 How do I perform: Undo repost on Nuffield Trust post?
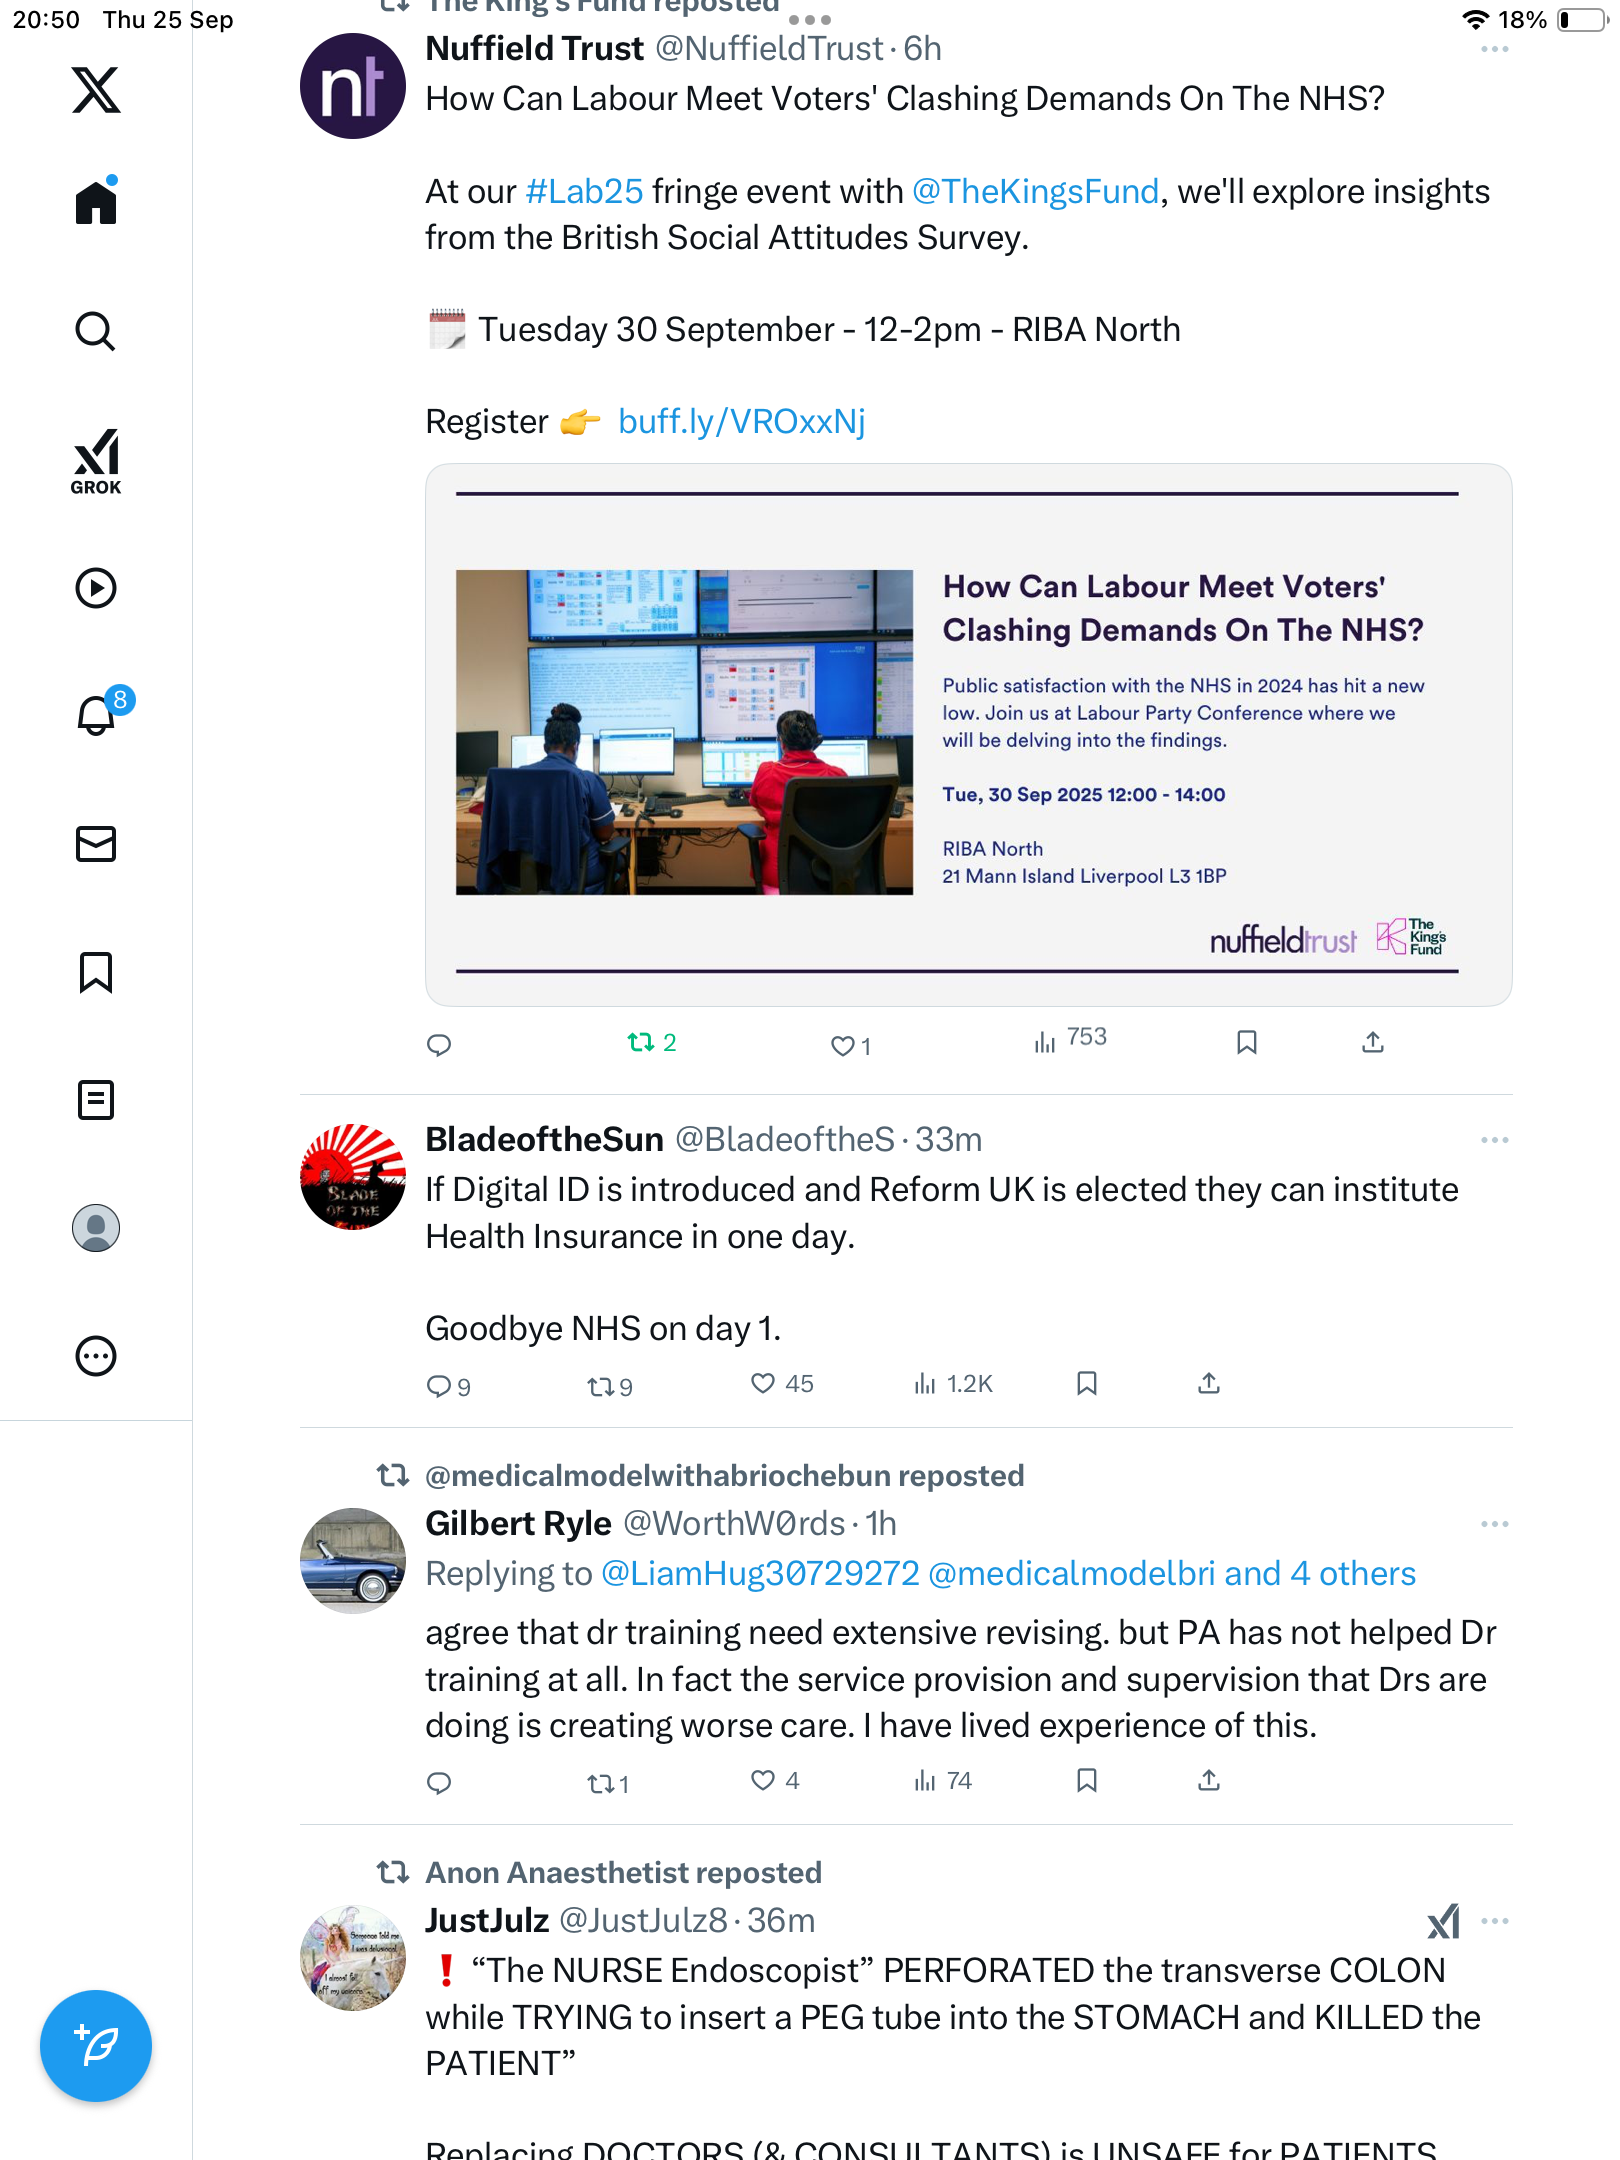click(641, 1043)
